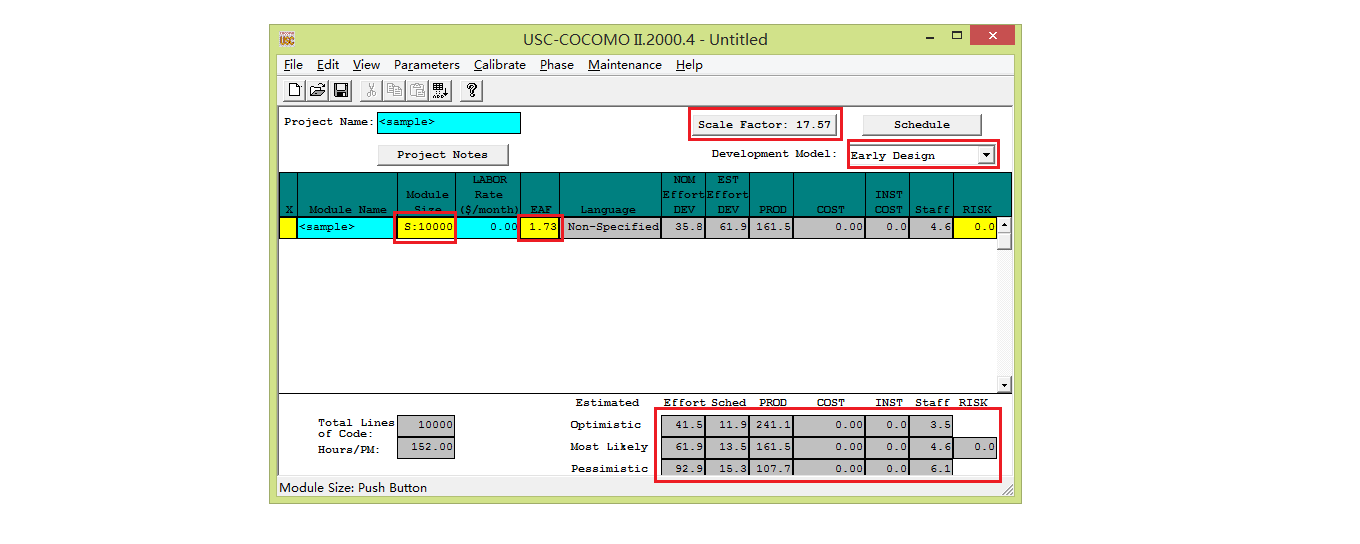This screenshot has height=544, width=1360.
Task: Click the Copy toolbar icon
Action: 395,90
